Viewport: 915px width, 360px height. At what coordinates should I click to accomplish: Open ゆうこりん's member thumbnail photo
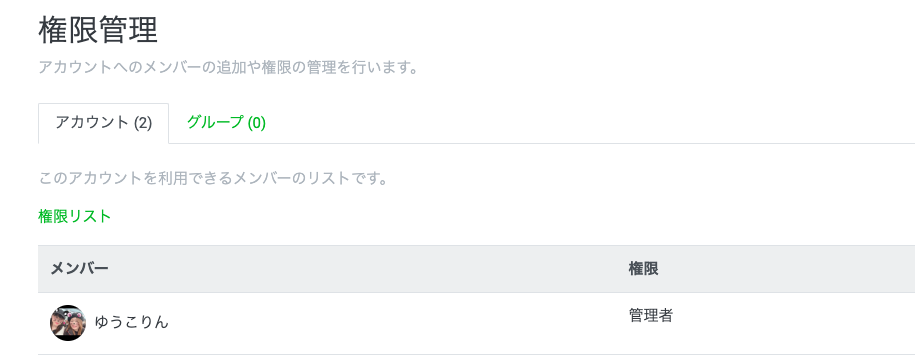click(x=68, y=323)
